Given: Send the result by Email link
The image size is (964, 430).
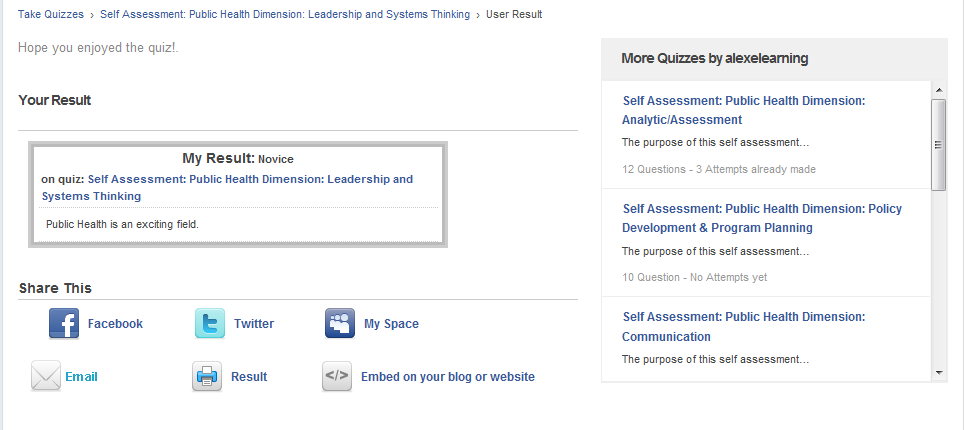Looking at the screenshot, I should (81, 376).
